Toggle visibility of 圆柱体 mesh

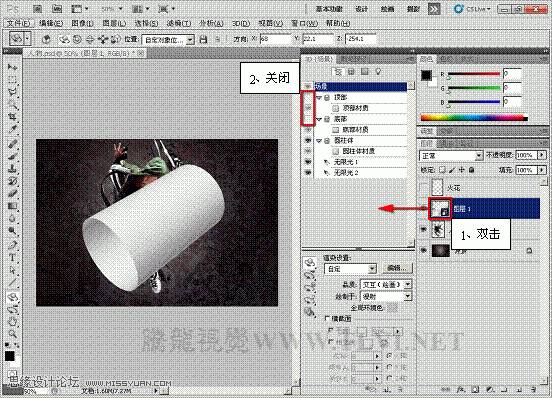click(308, 140)
